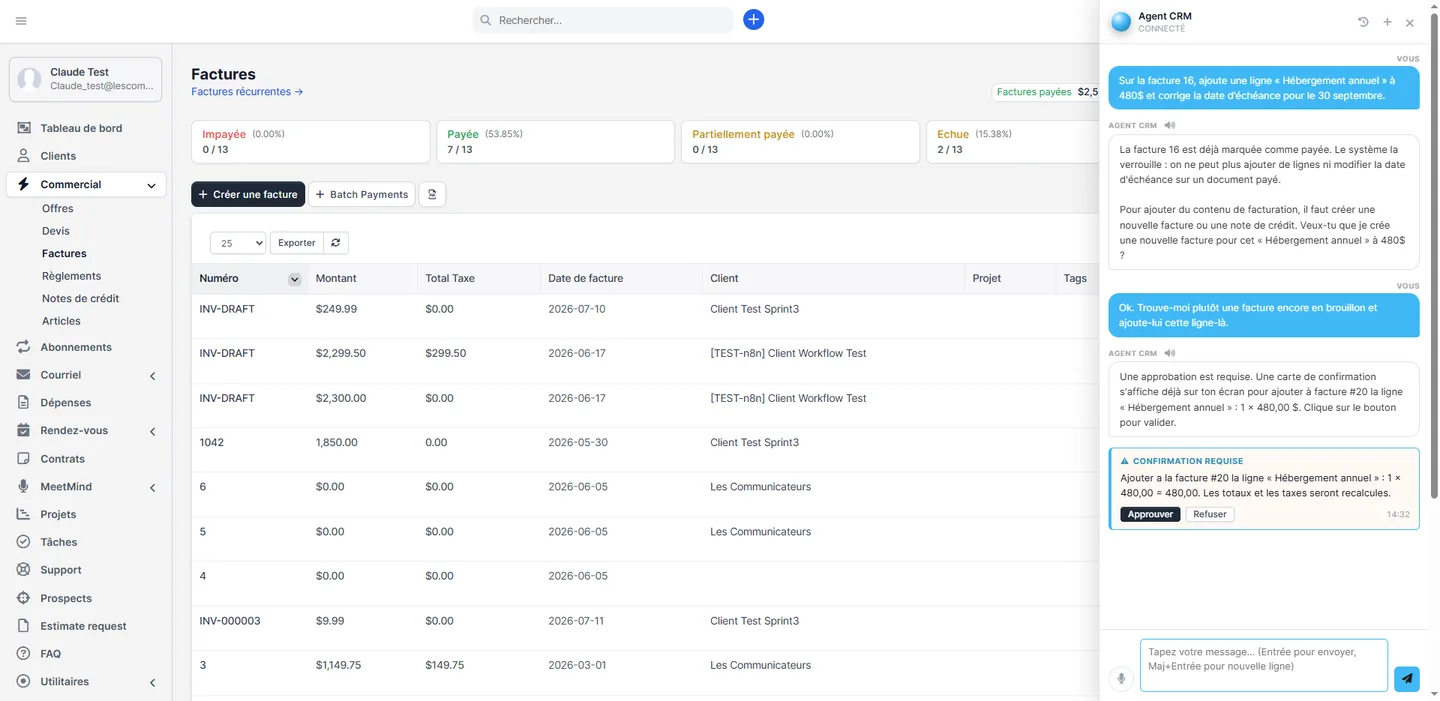1440x701 pixels.
Task: Expand the MeetMind submenu chevron
Action: pos(153,488)
